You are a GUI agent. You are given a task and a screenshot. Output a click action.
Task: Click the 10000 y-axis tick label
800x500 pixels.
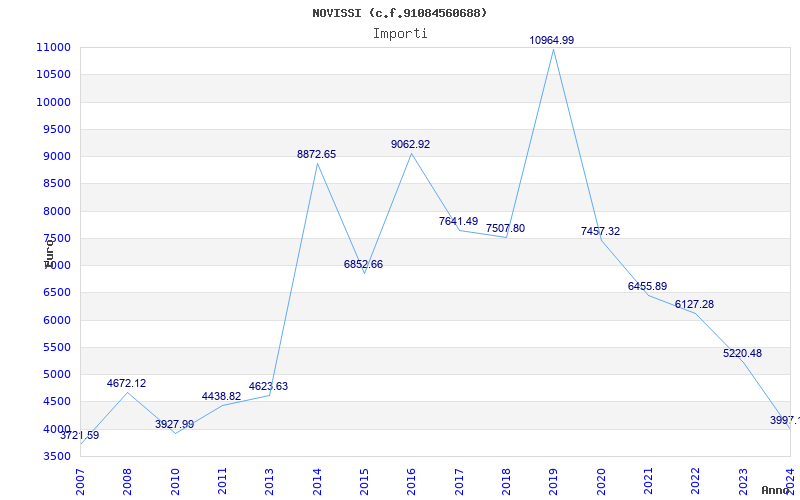pos(53,102)
